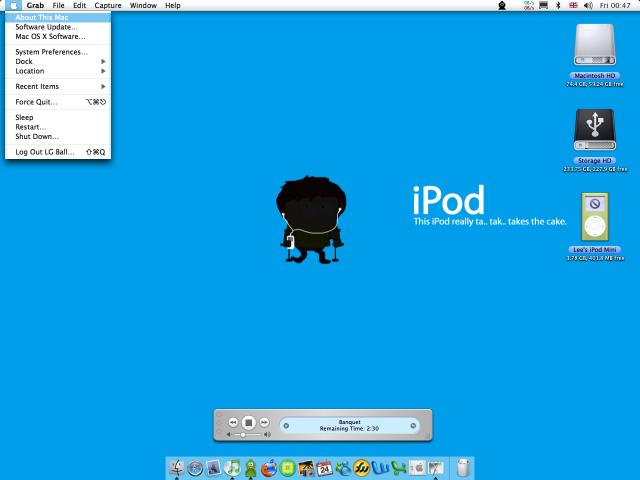The height and width of the screenshot is (480, 640).
Task: Open Microsoft Word icon in Dock
Action: point(380,468)
